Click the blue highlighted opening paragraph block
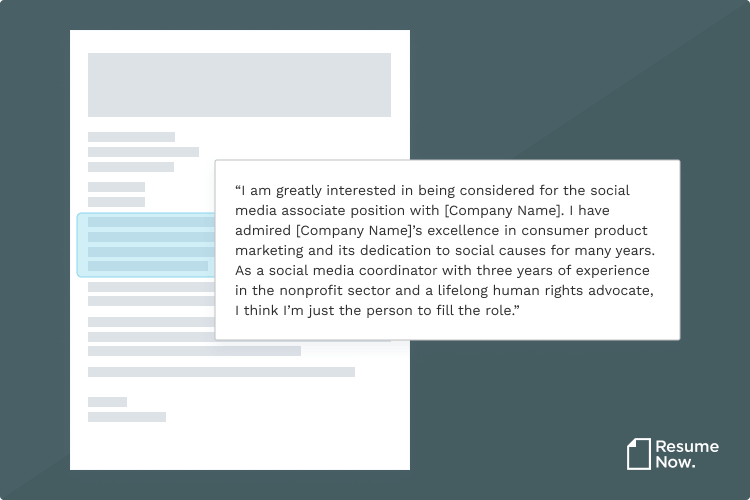The height and width of the screenshot is (500, 750). [146, 244]
